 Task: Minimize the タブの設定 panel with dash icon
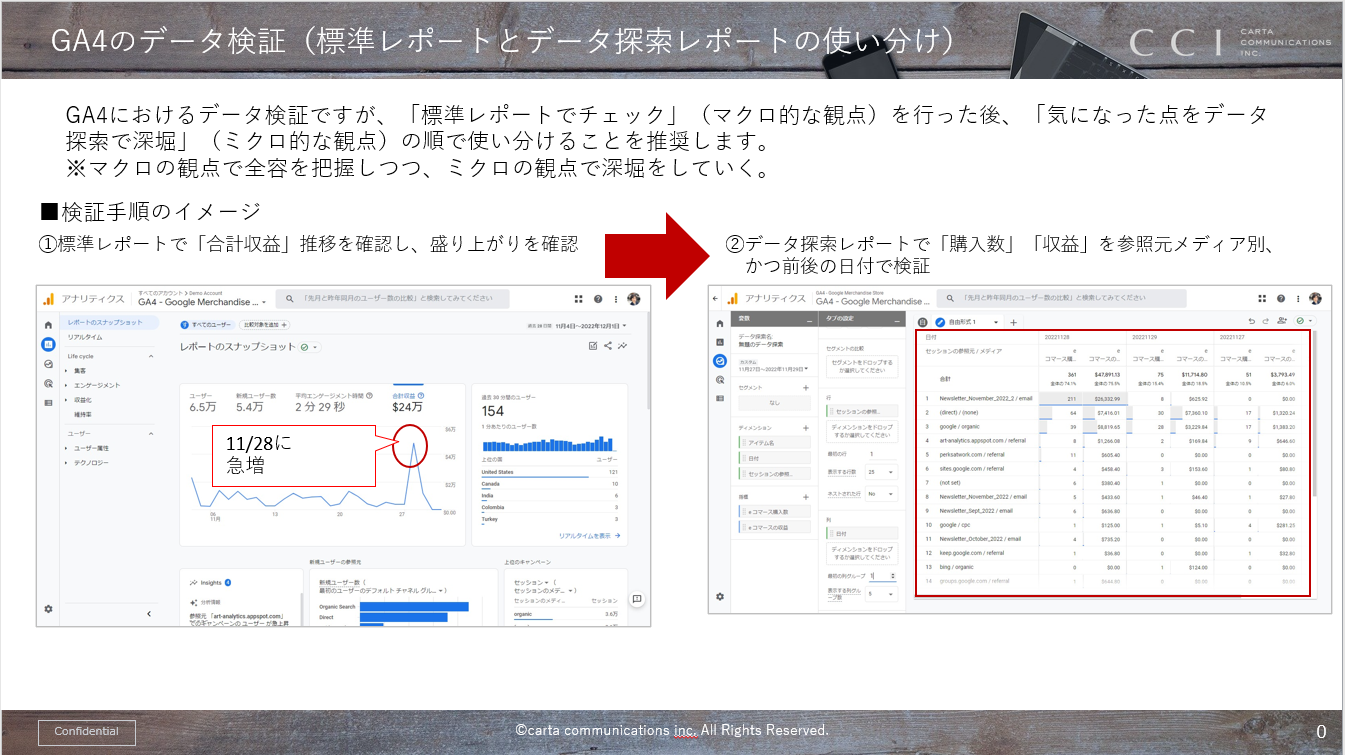coord(896,321)
